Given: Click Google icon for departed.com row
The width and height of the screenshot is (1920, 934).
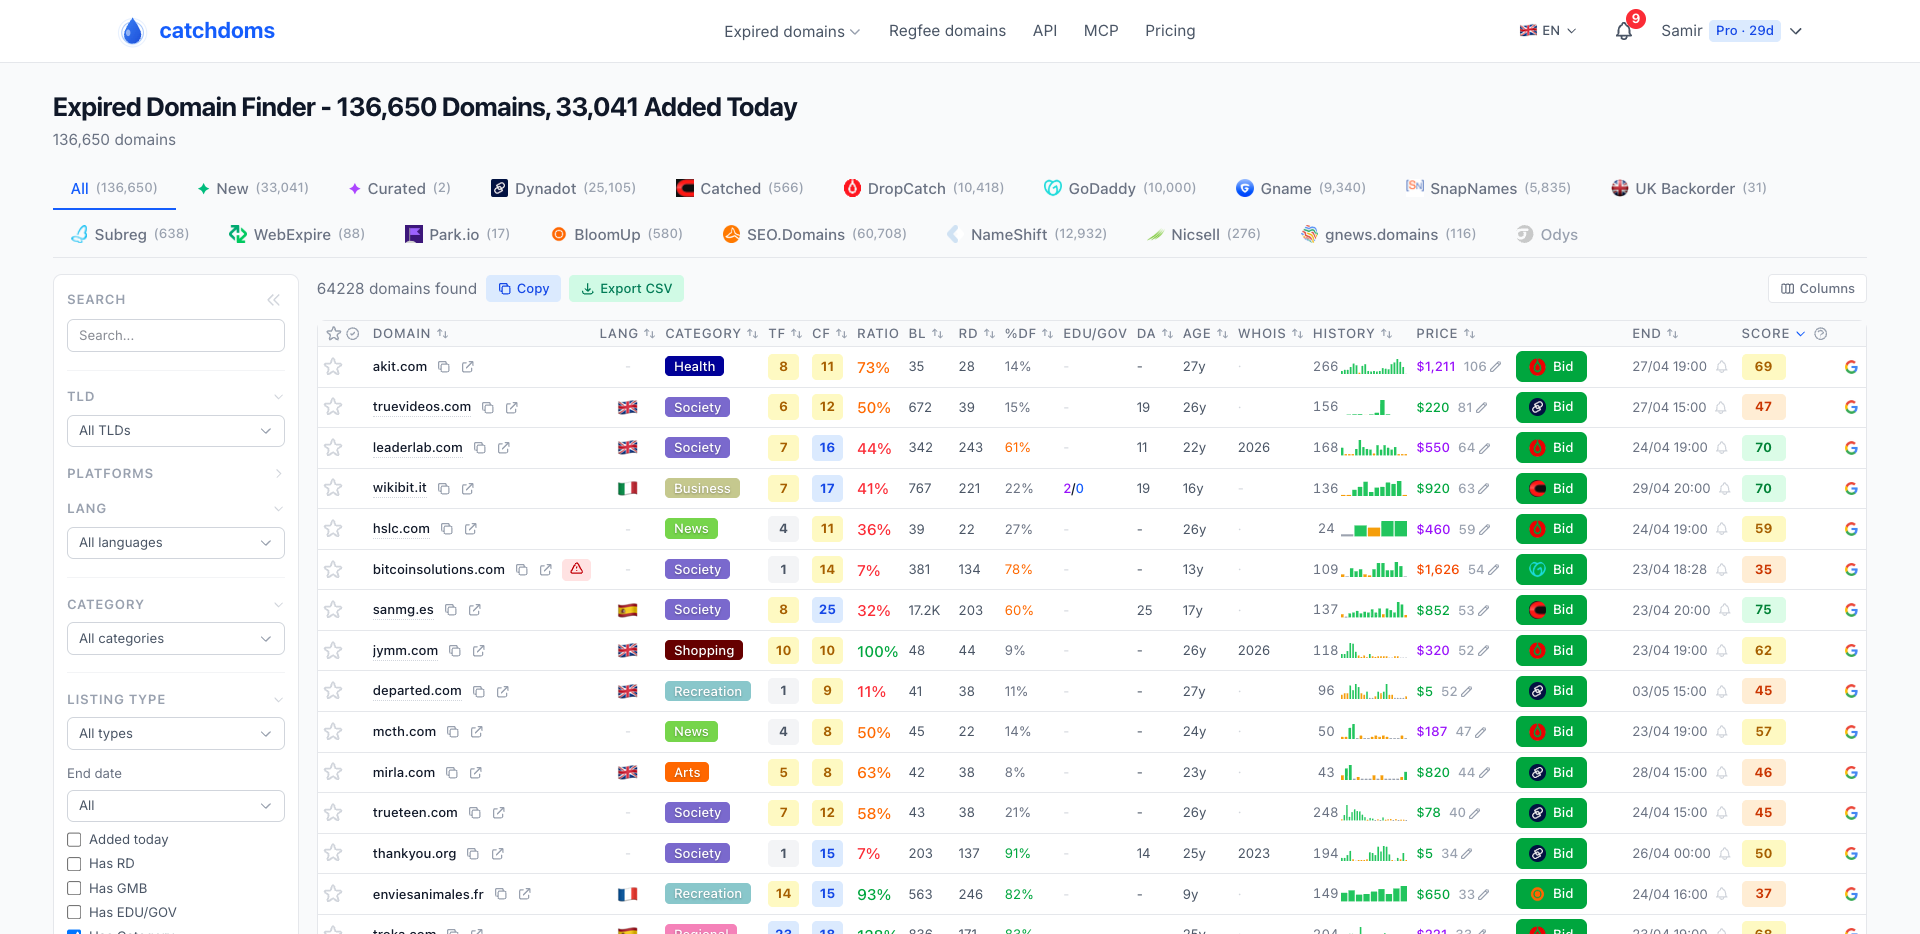Looking at the screenshot, I should point(1851,691).
